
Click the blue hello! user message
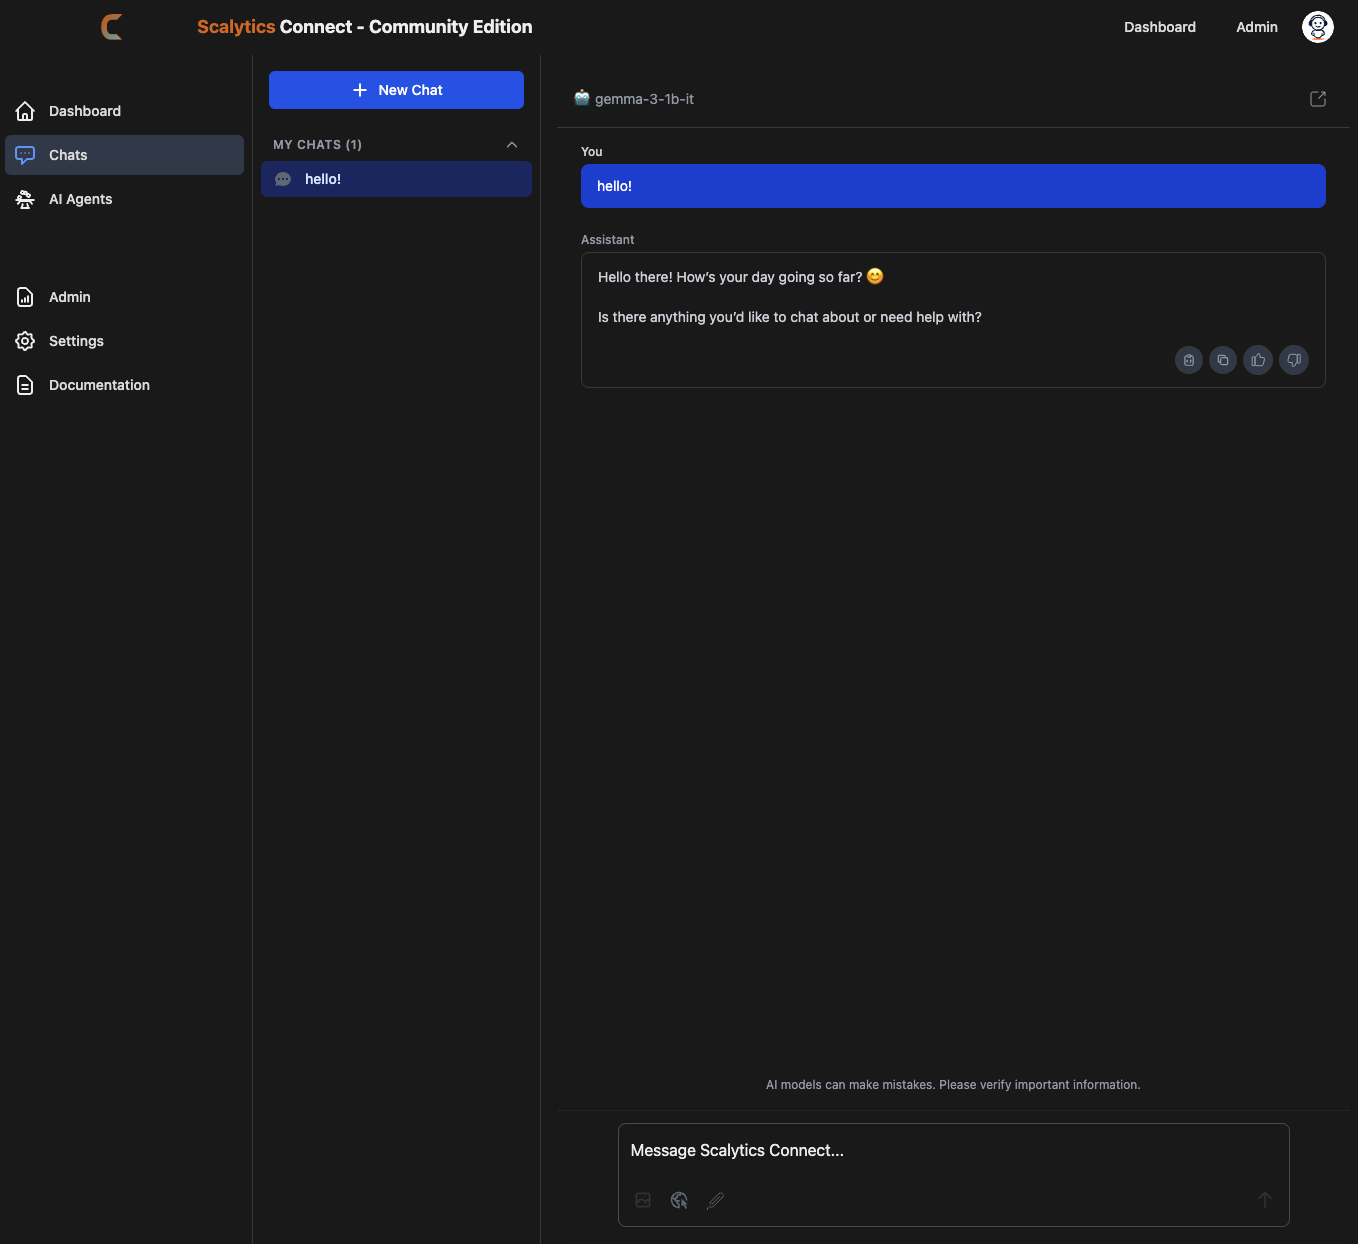click(x=953, y=186)
